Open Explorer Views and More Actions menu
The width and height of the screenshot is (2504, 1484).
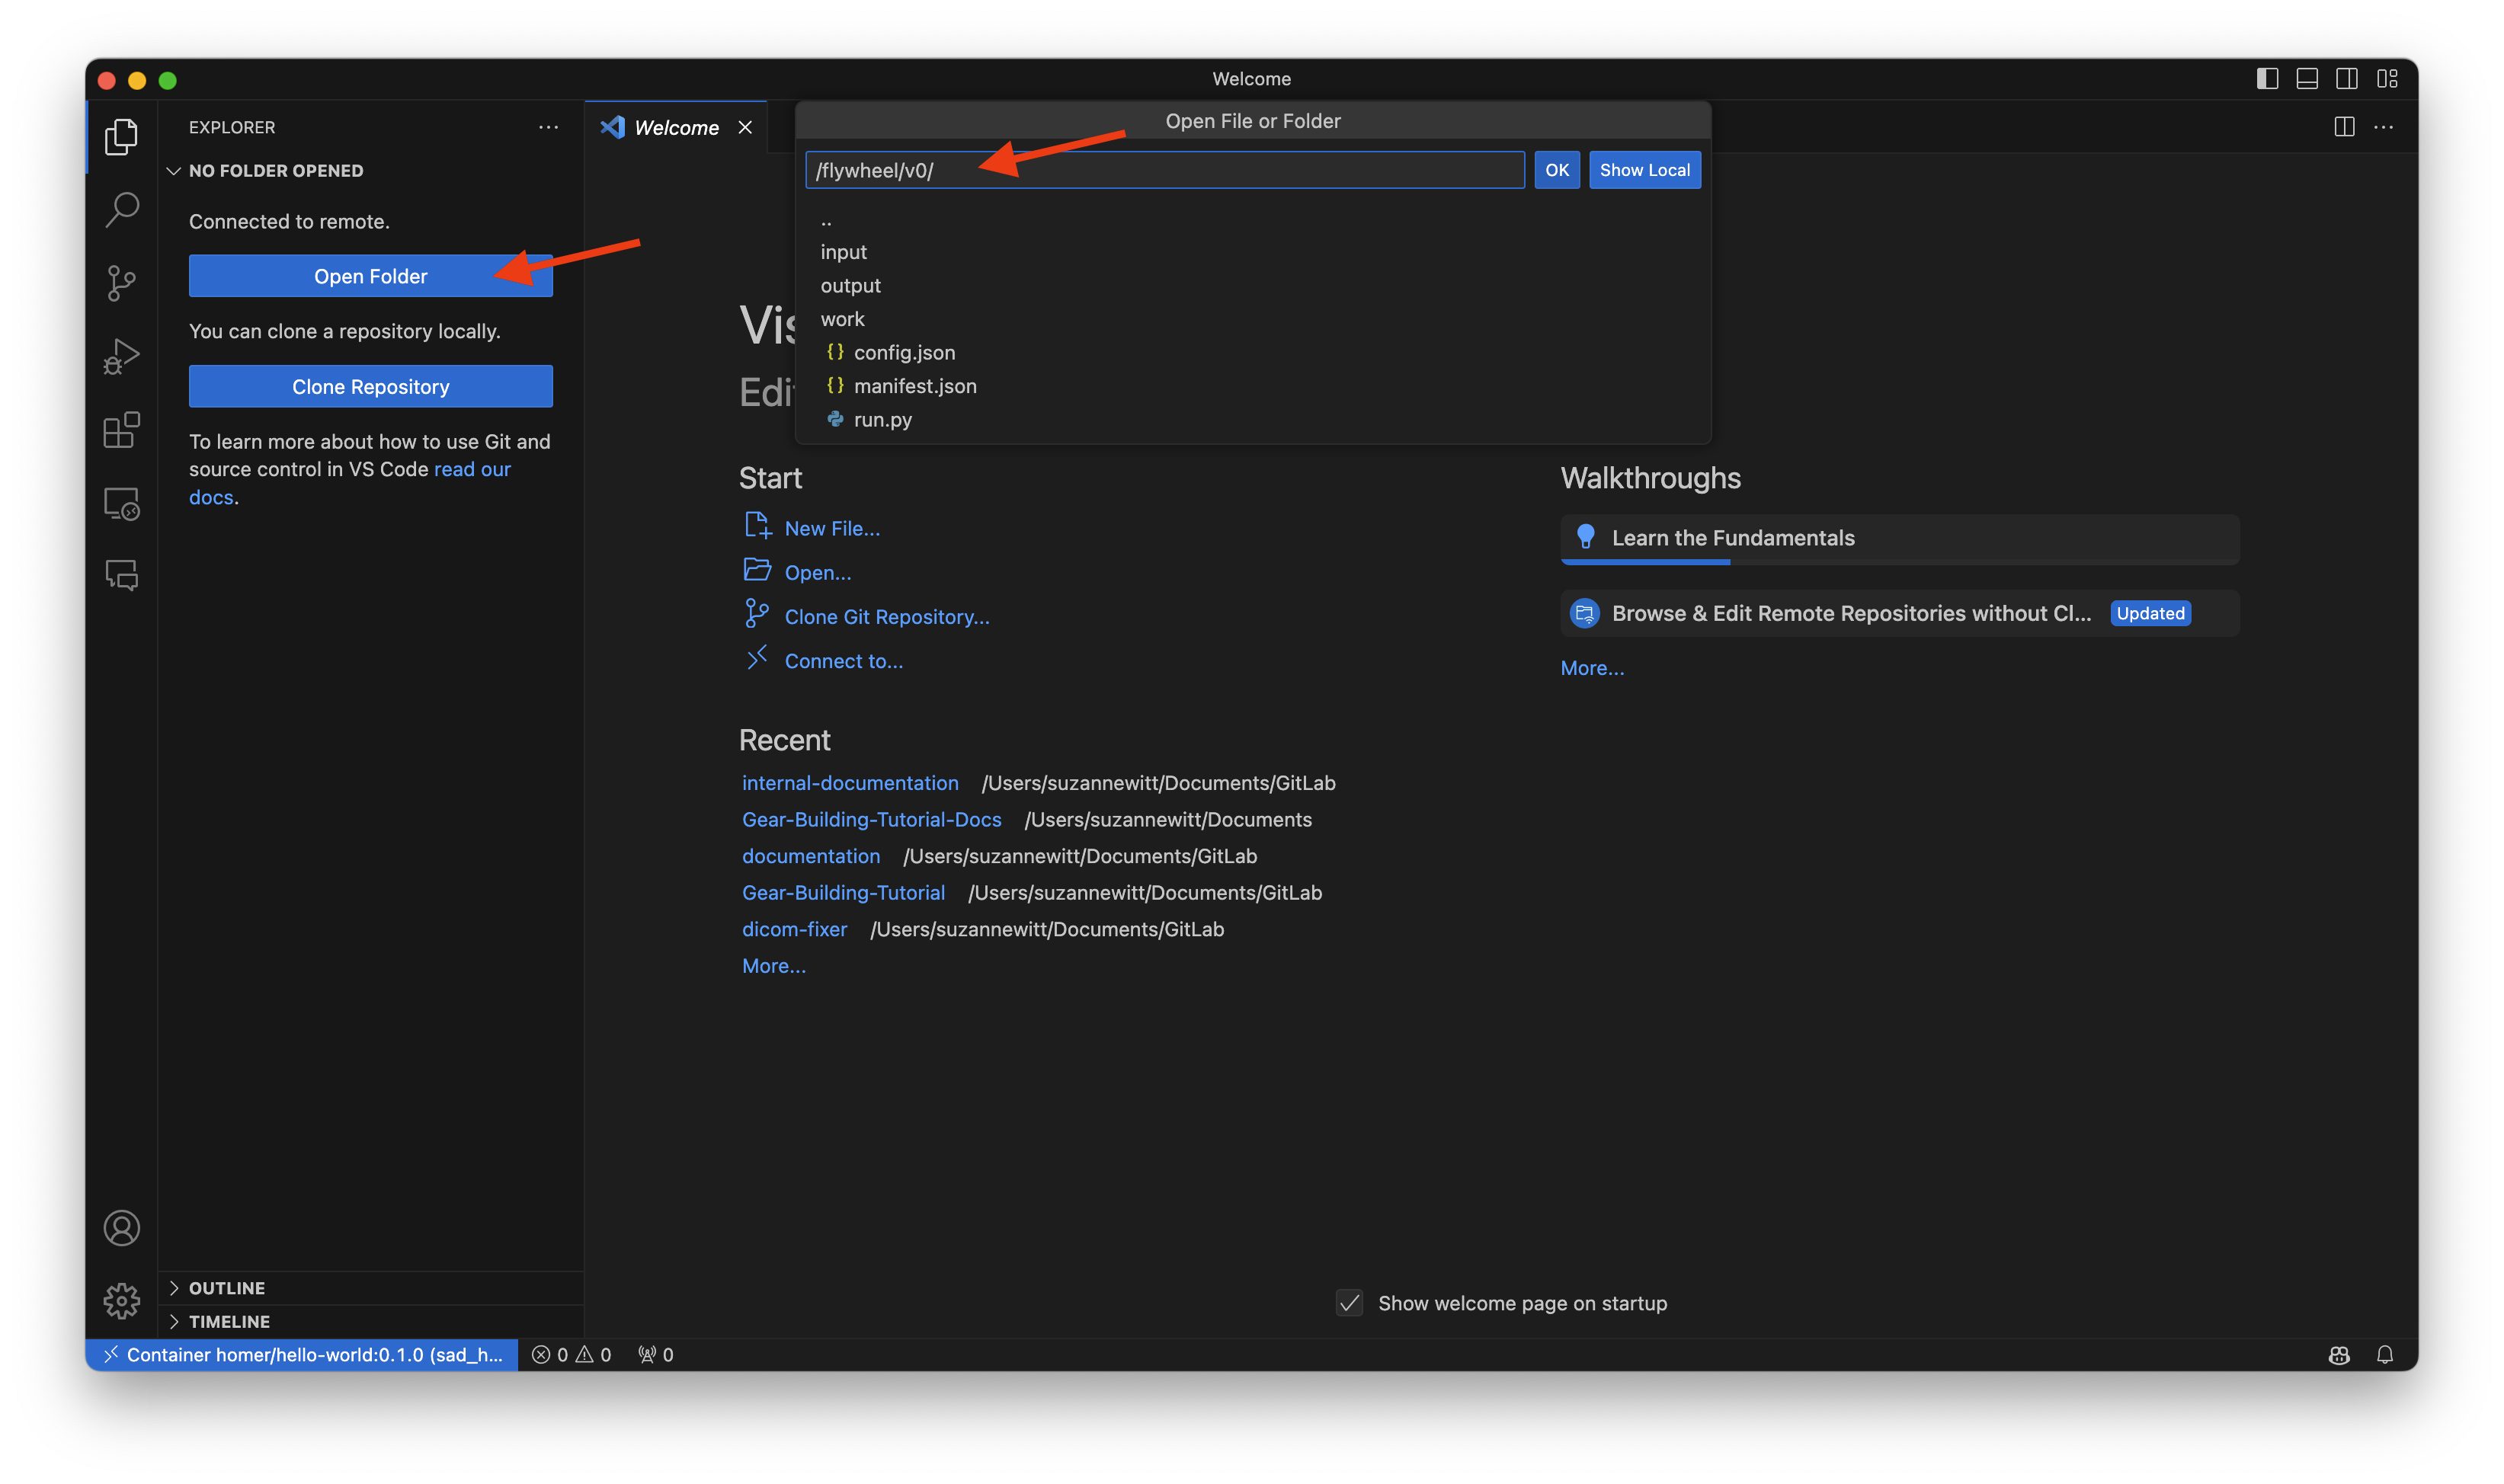[548, 127]
